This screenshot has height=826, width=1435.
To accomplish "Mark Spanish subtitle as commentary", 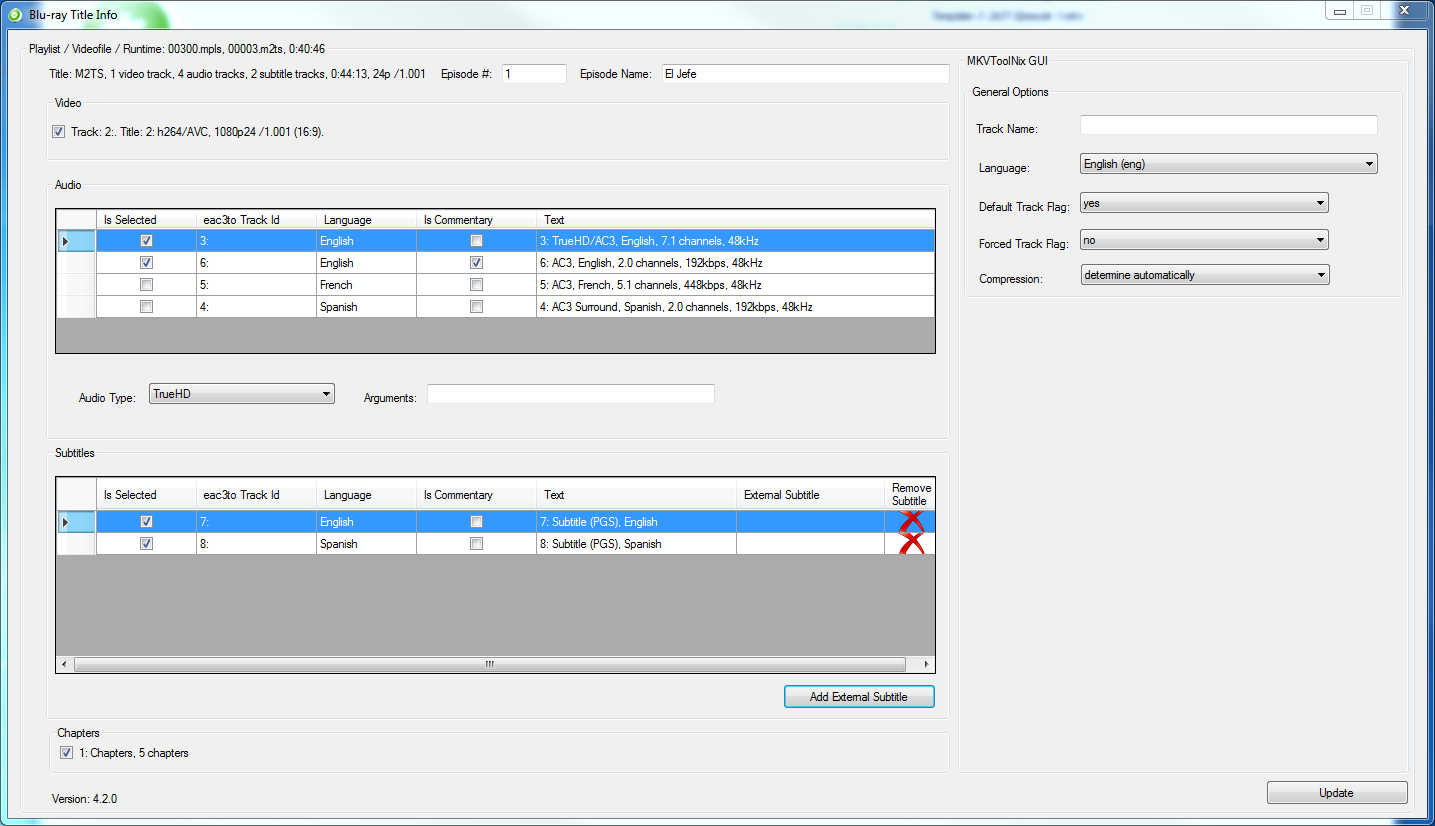I will [x=476, y=544].
